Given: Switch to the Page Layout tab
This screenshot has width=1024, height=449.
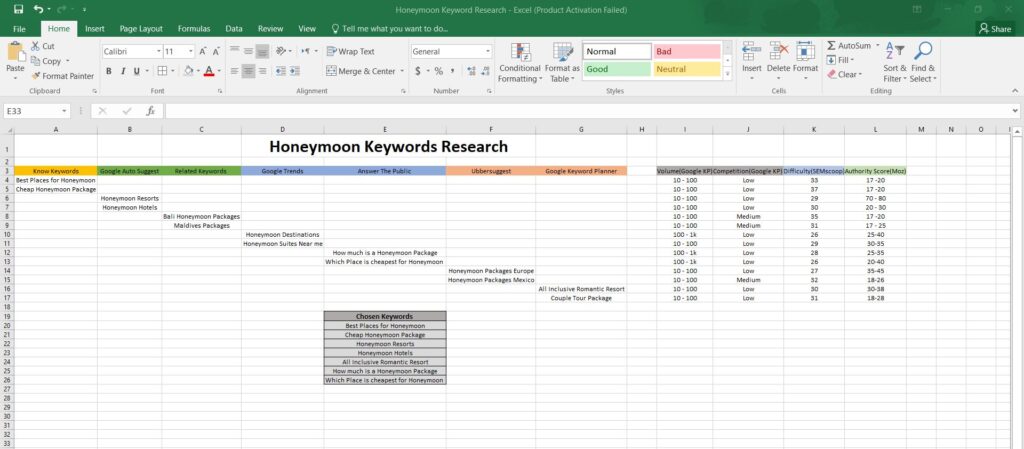Looking at the screenshot, I should point(141,29).
